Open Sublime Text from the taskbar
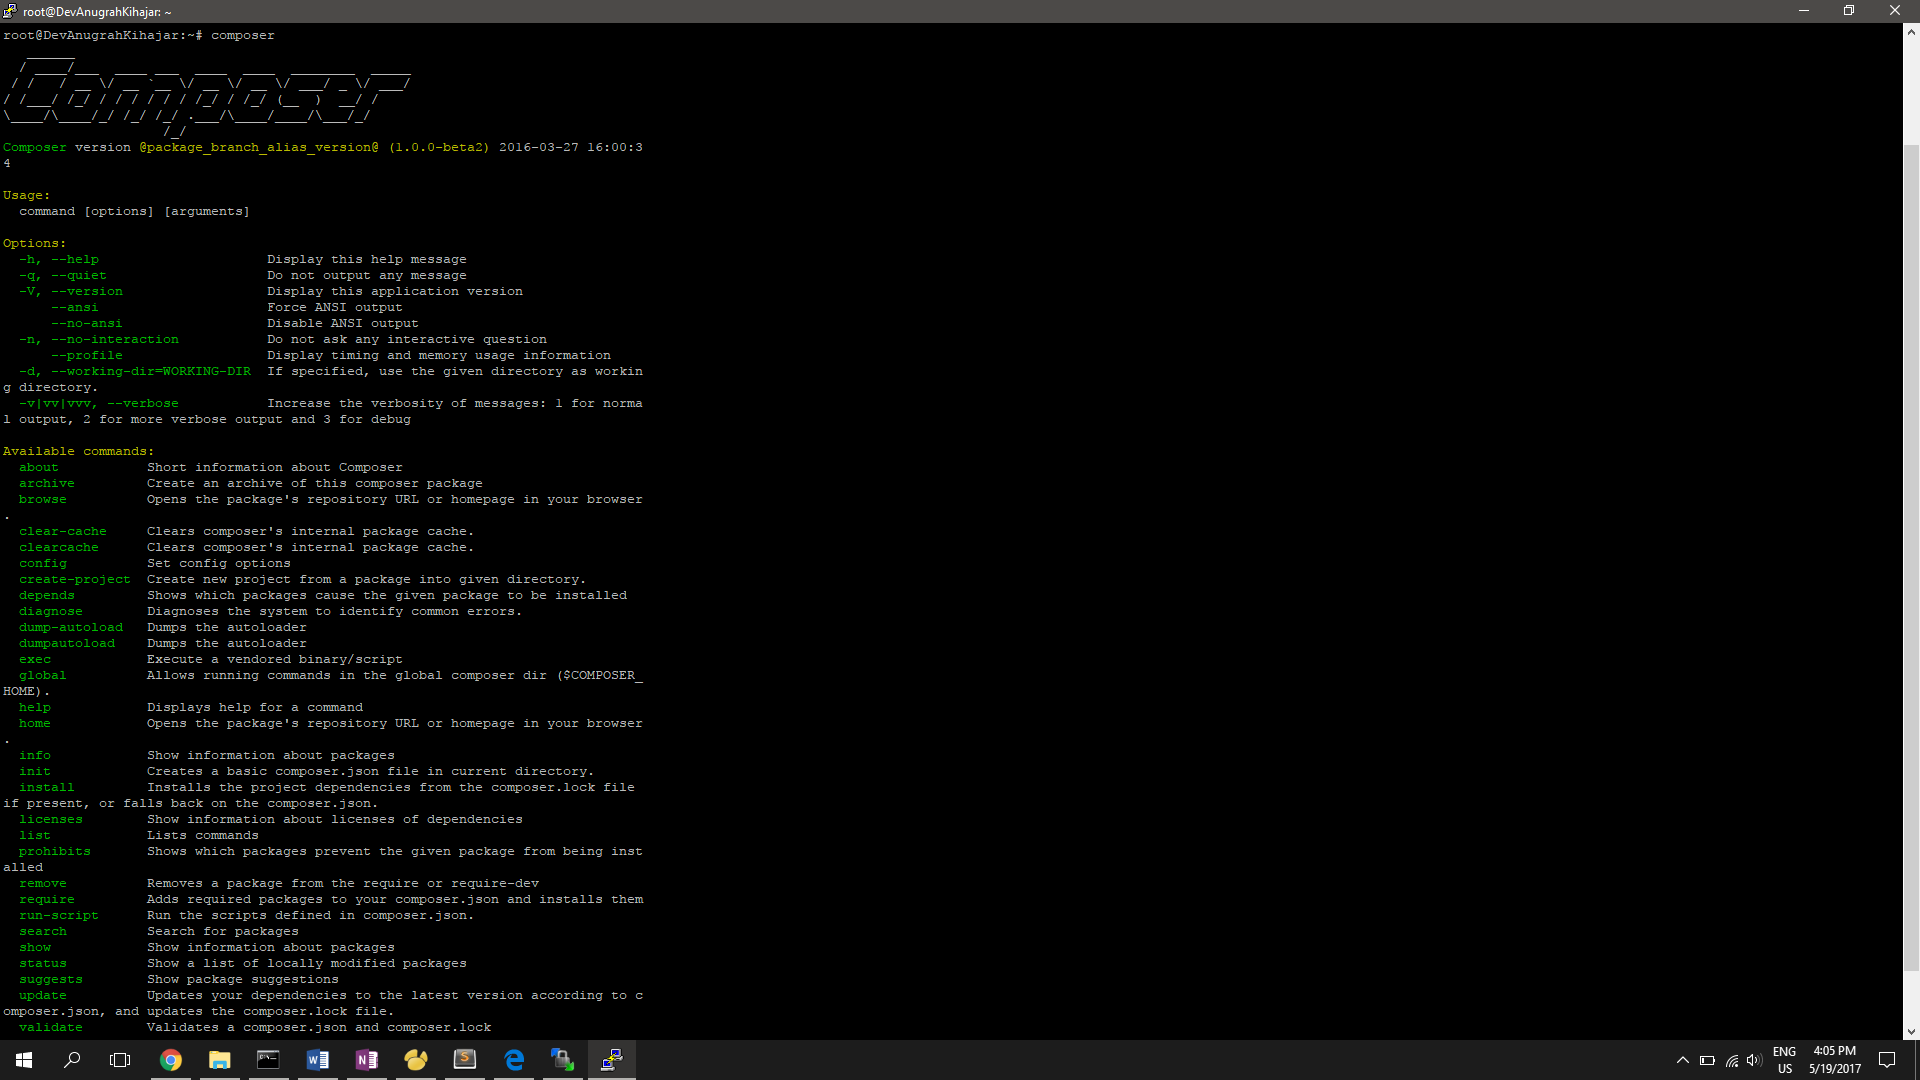 (x=465, y=1060)
